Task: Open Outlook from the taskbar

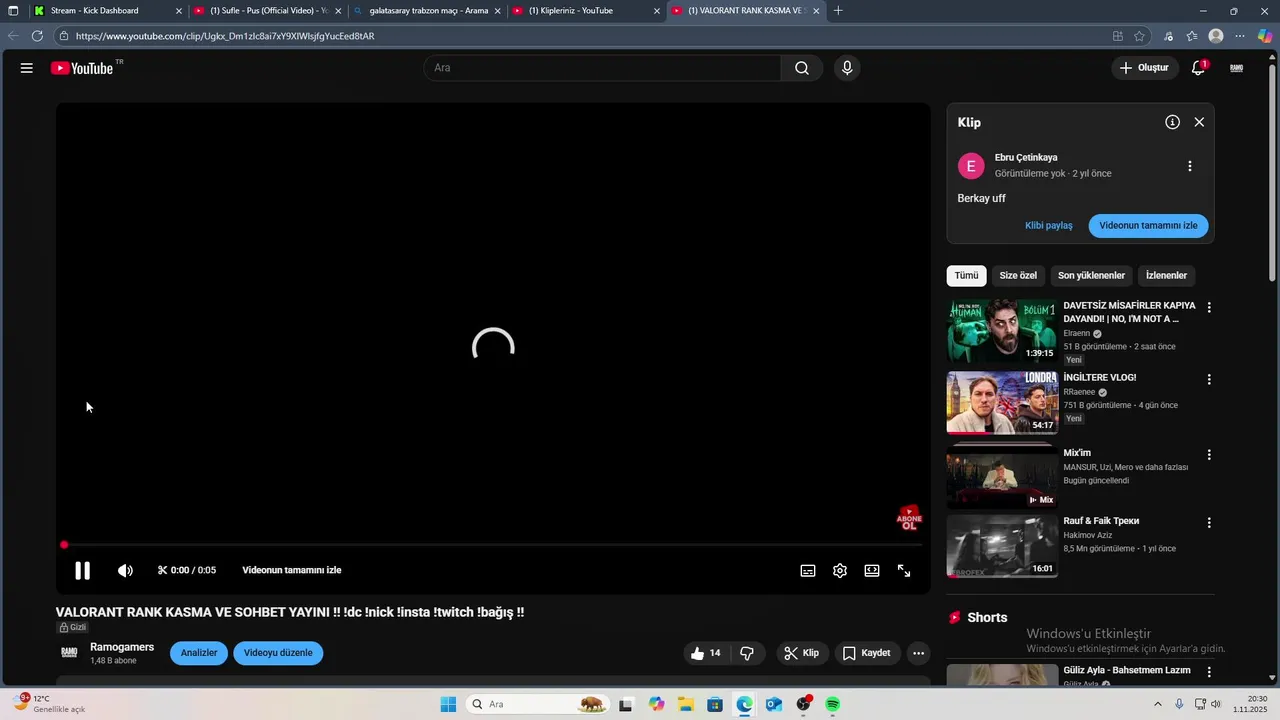Action: click(774, 704)
